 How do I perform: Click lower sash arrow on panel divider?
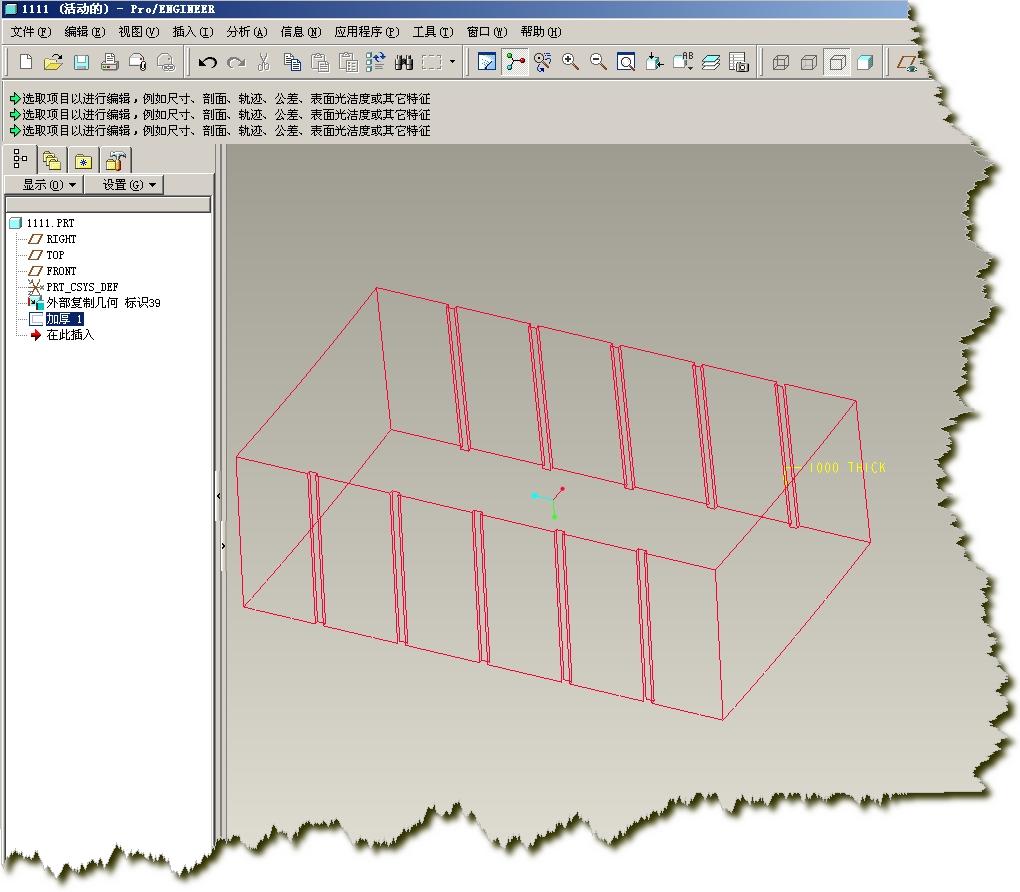click(223, 546)
